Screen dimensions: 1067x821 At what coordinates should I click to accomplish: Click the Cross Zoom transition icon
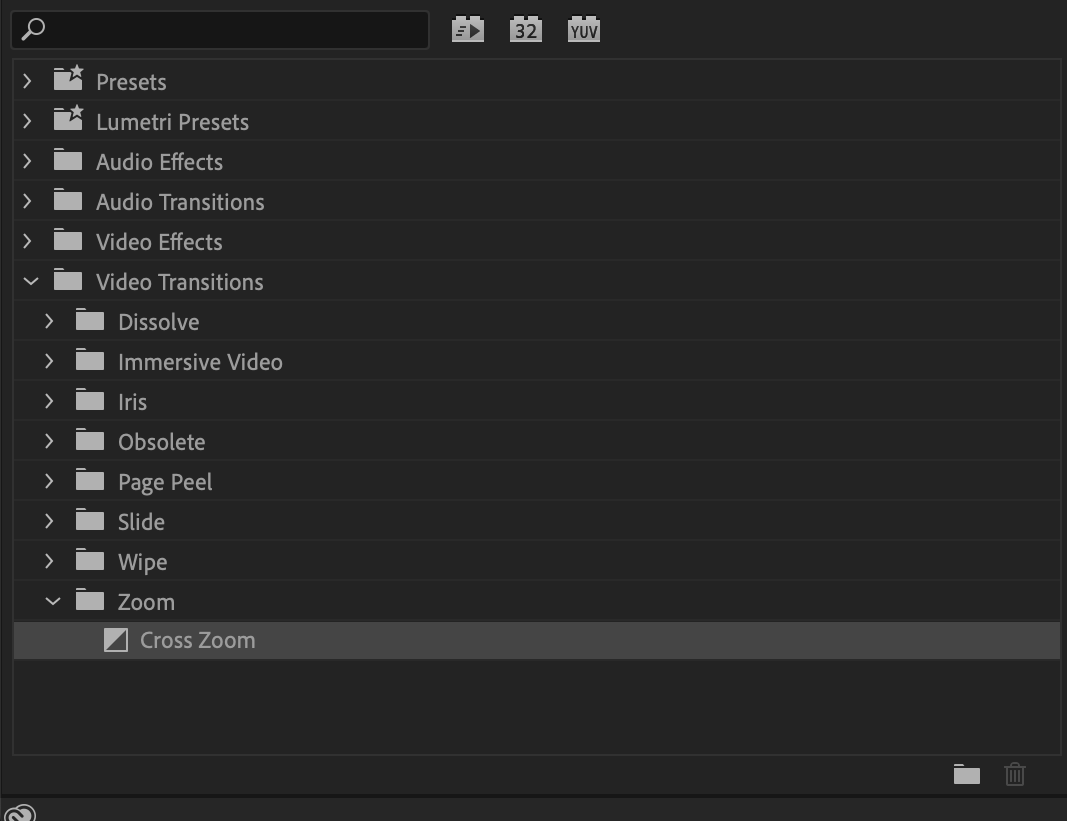116,640
